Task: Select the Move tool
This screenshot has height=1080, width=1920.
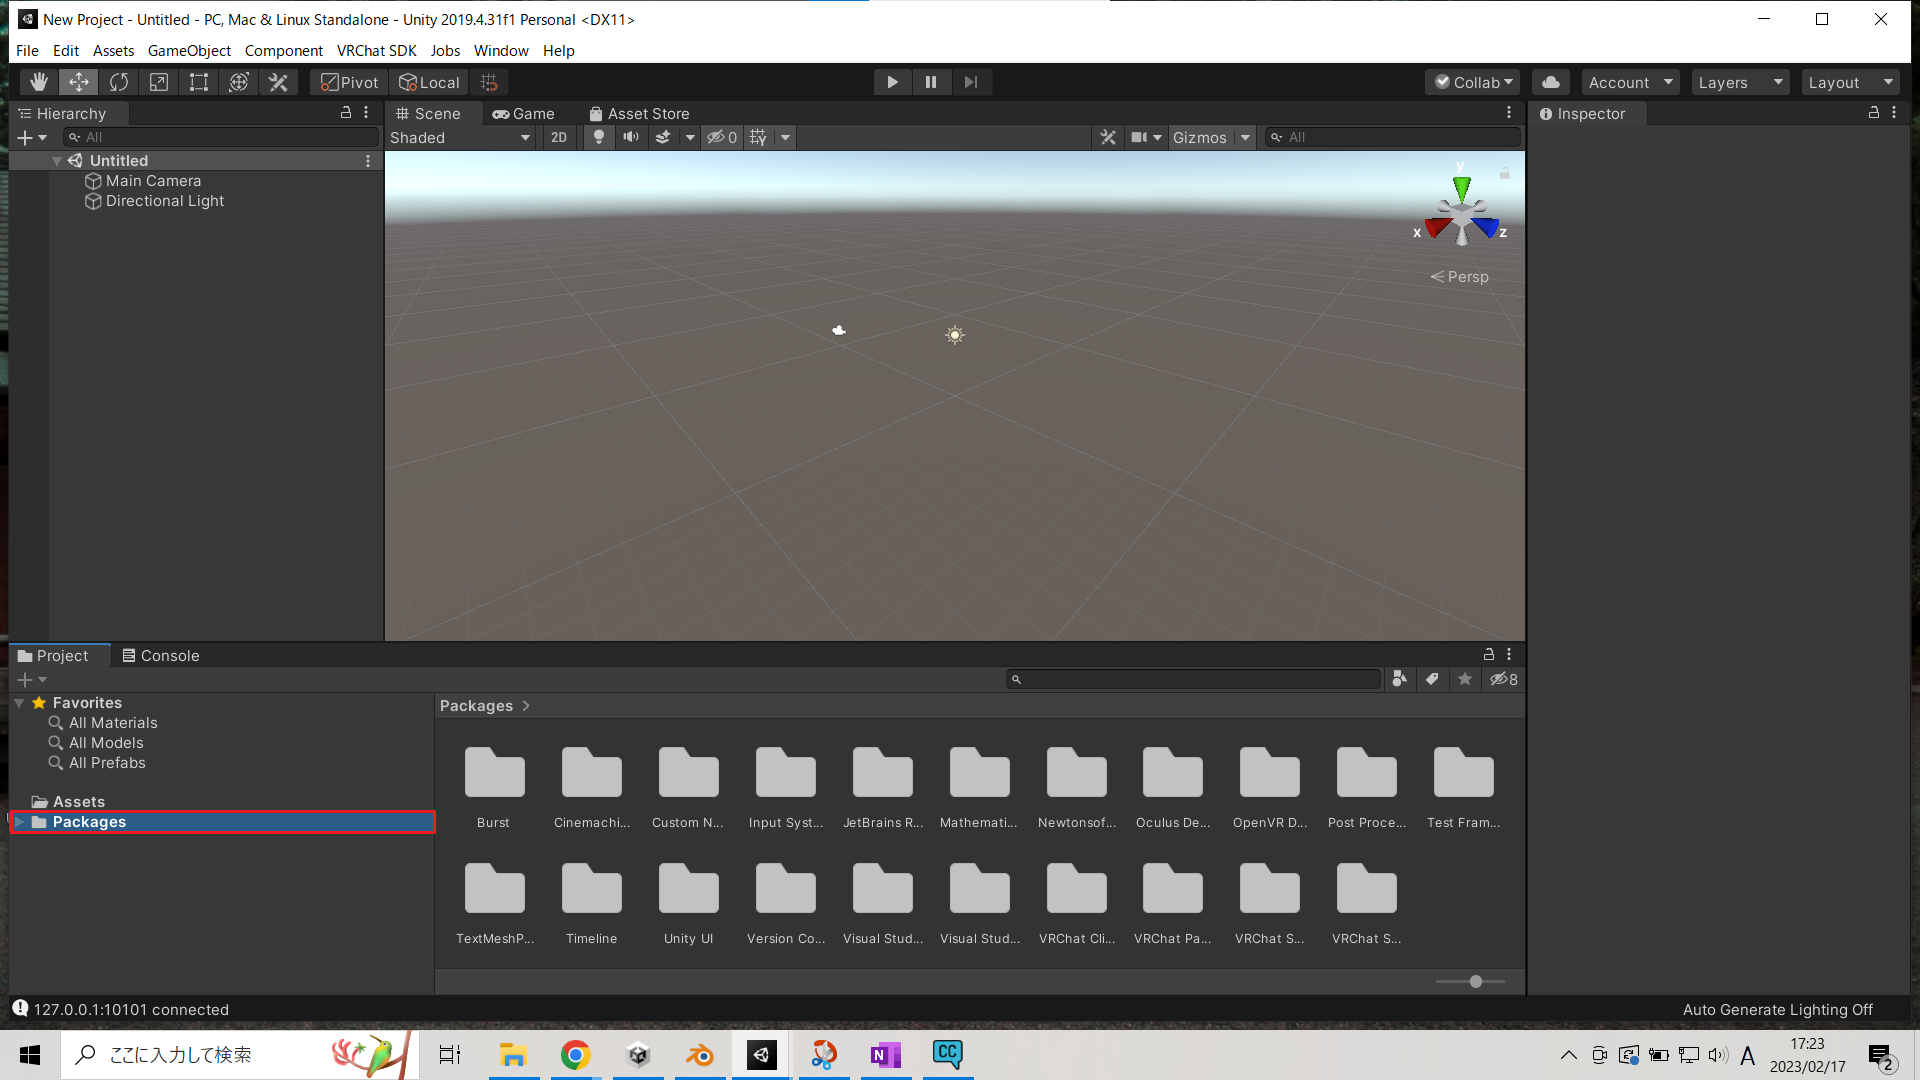Action: pos(78,82)
